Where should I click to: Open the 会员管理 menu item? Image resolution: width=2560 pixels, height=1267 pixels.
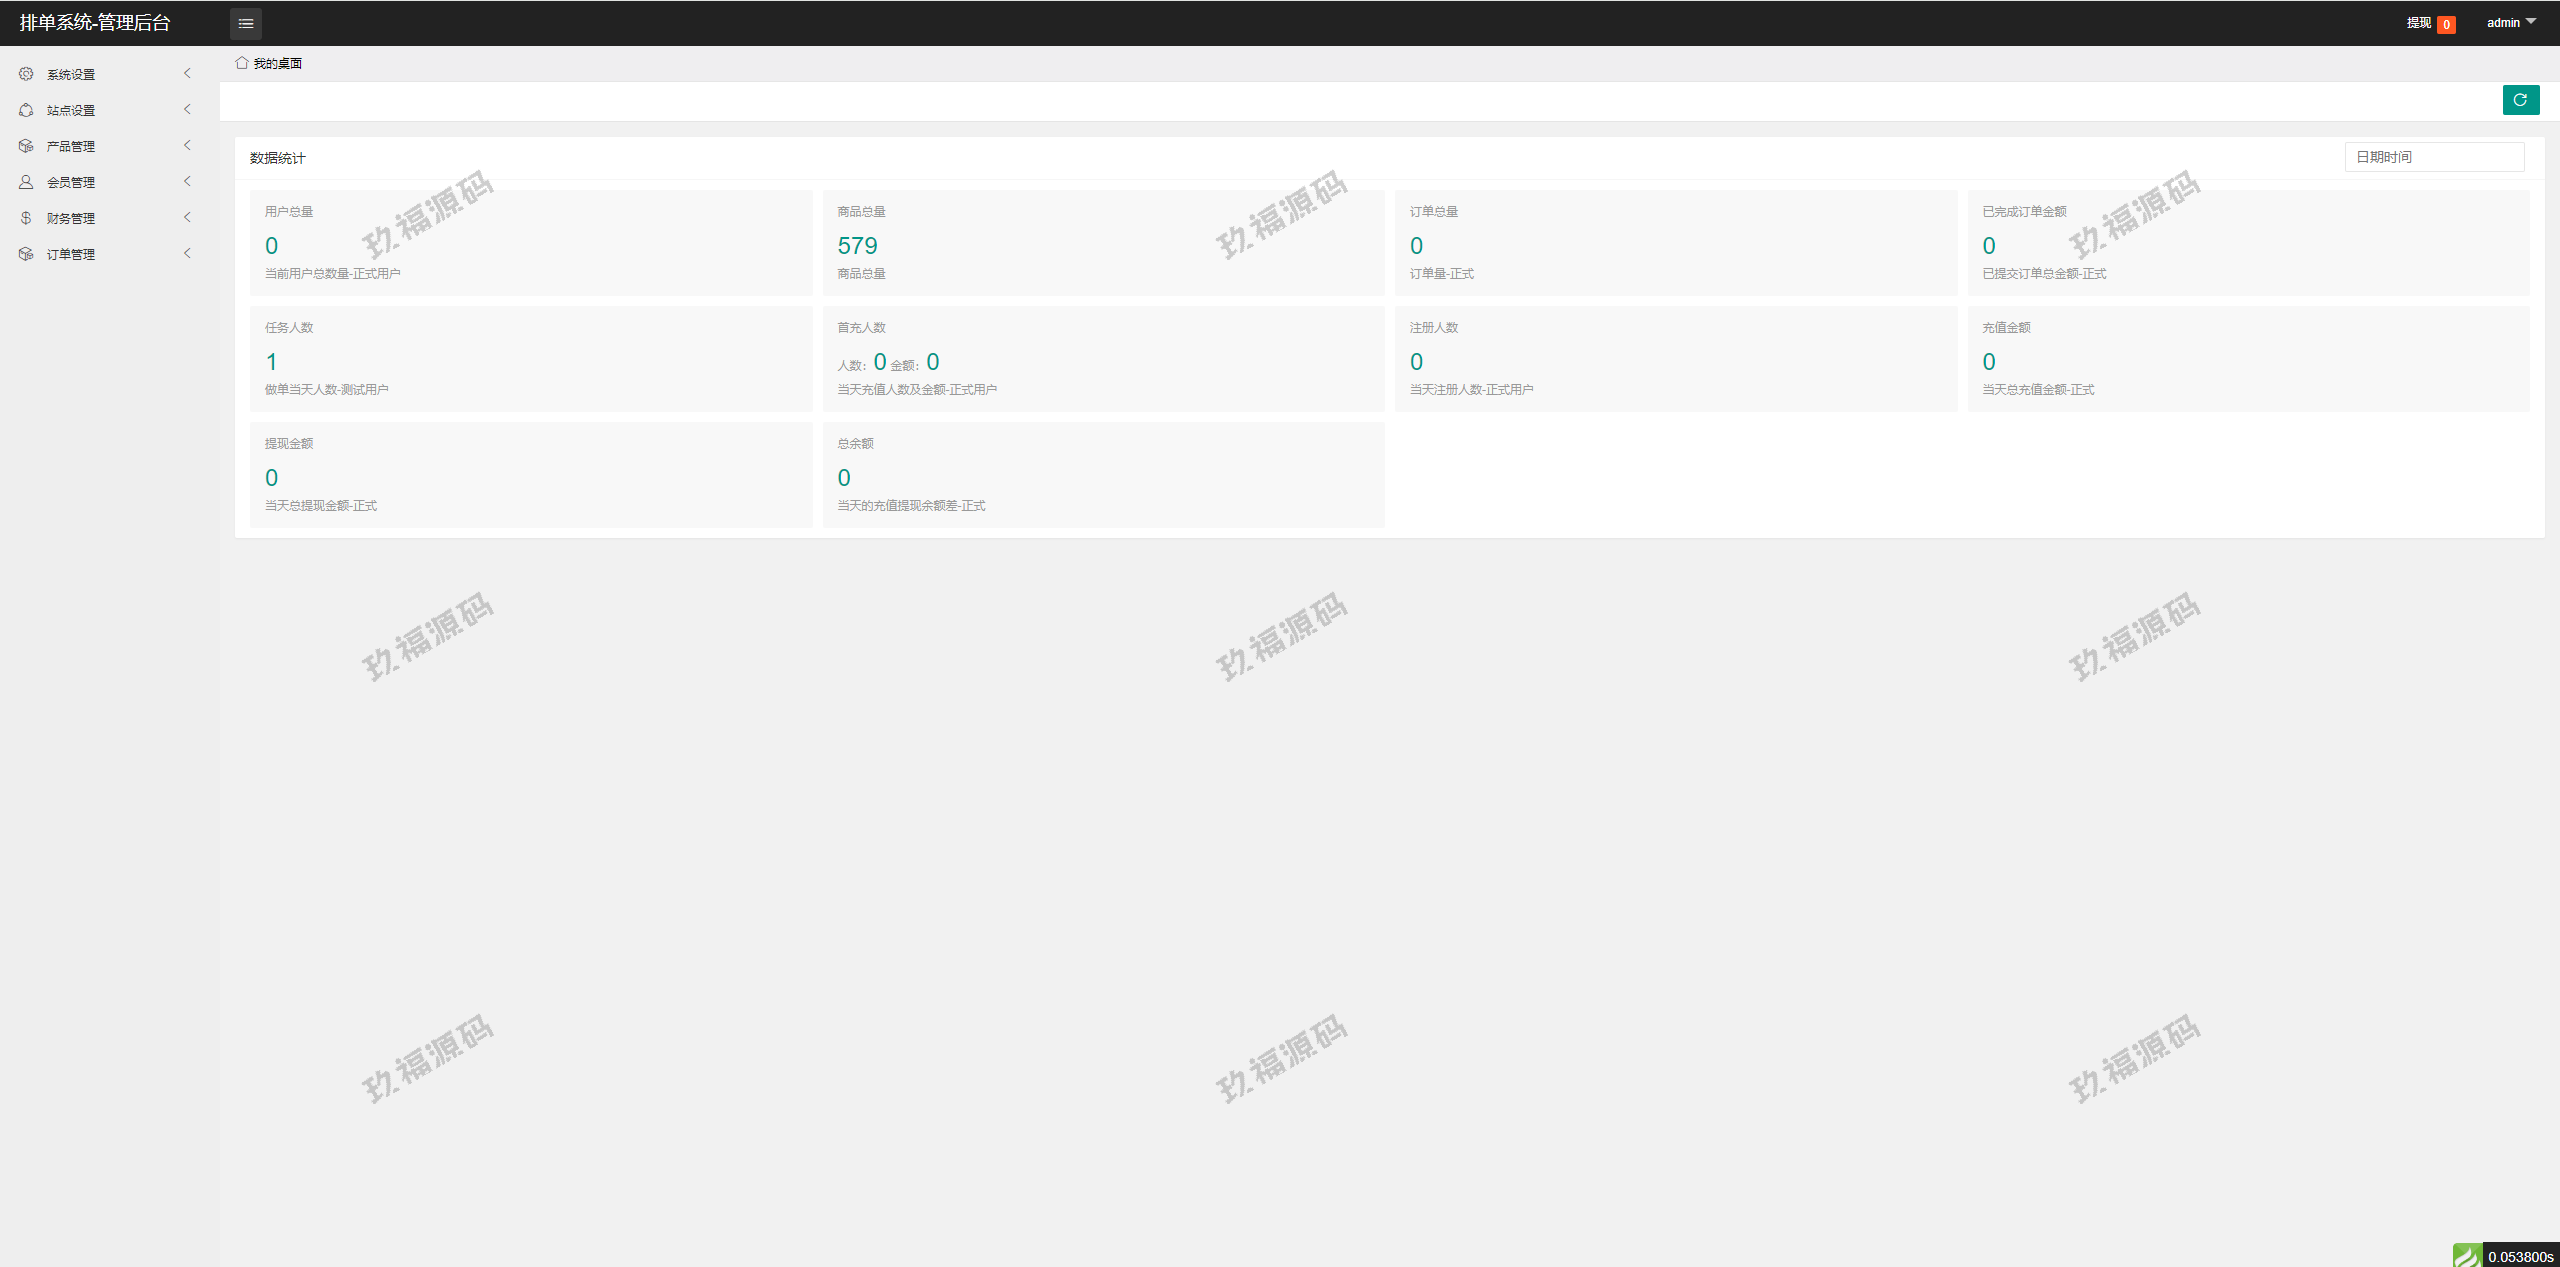tap(71, 182)
